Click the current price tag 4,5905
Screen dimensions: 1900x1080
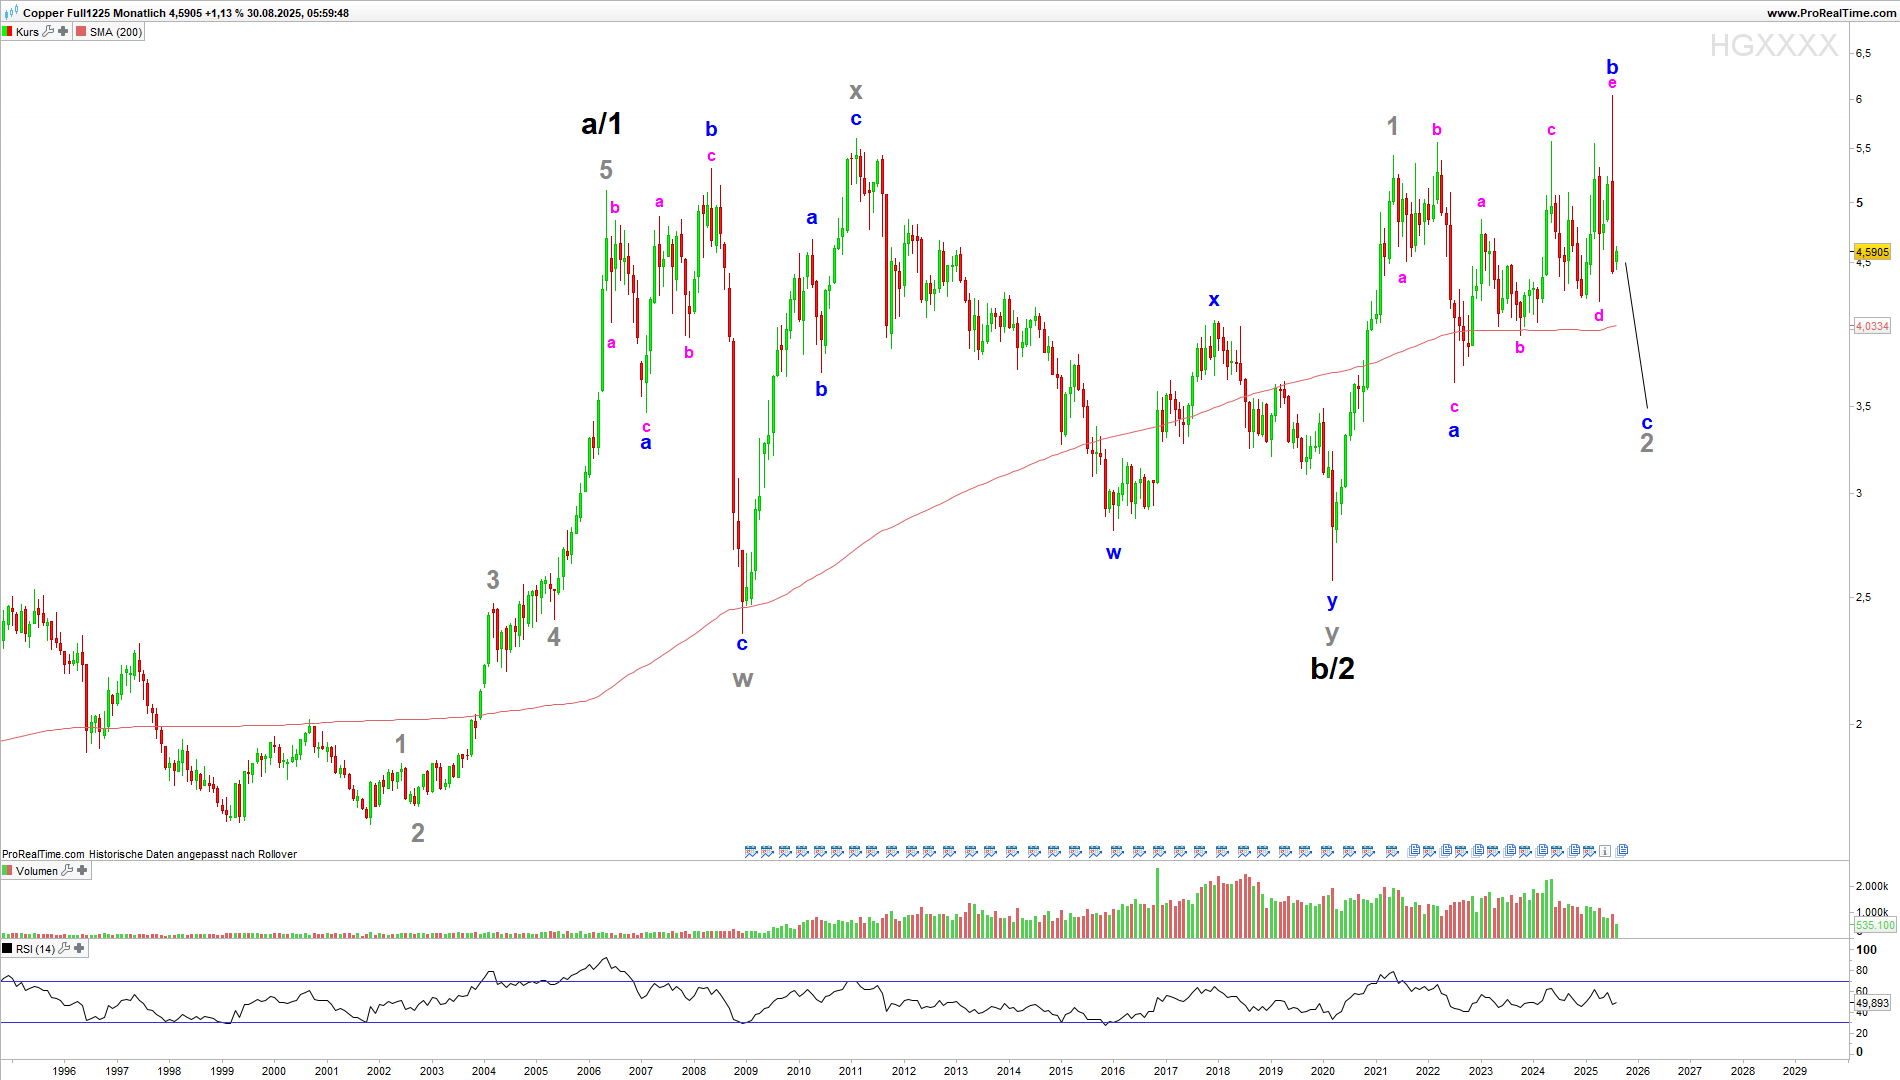[1872, 253]
